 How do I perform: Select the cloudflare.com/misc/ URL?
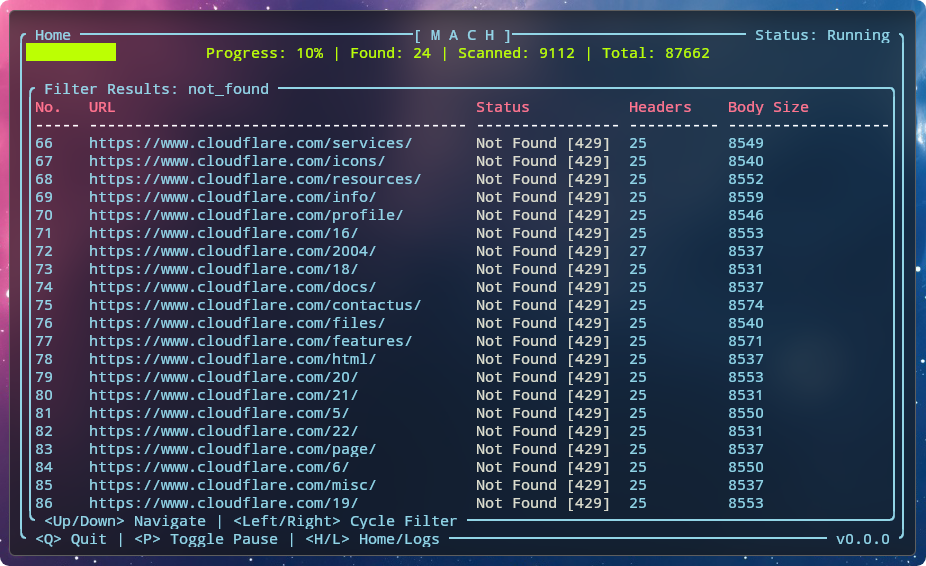[233, 486]
